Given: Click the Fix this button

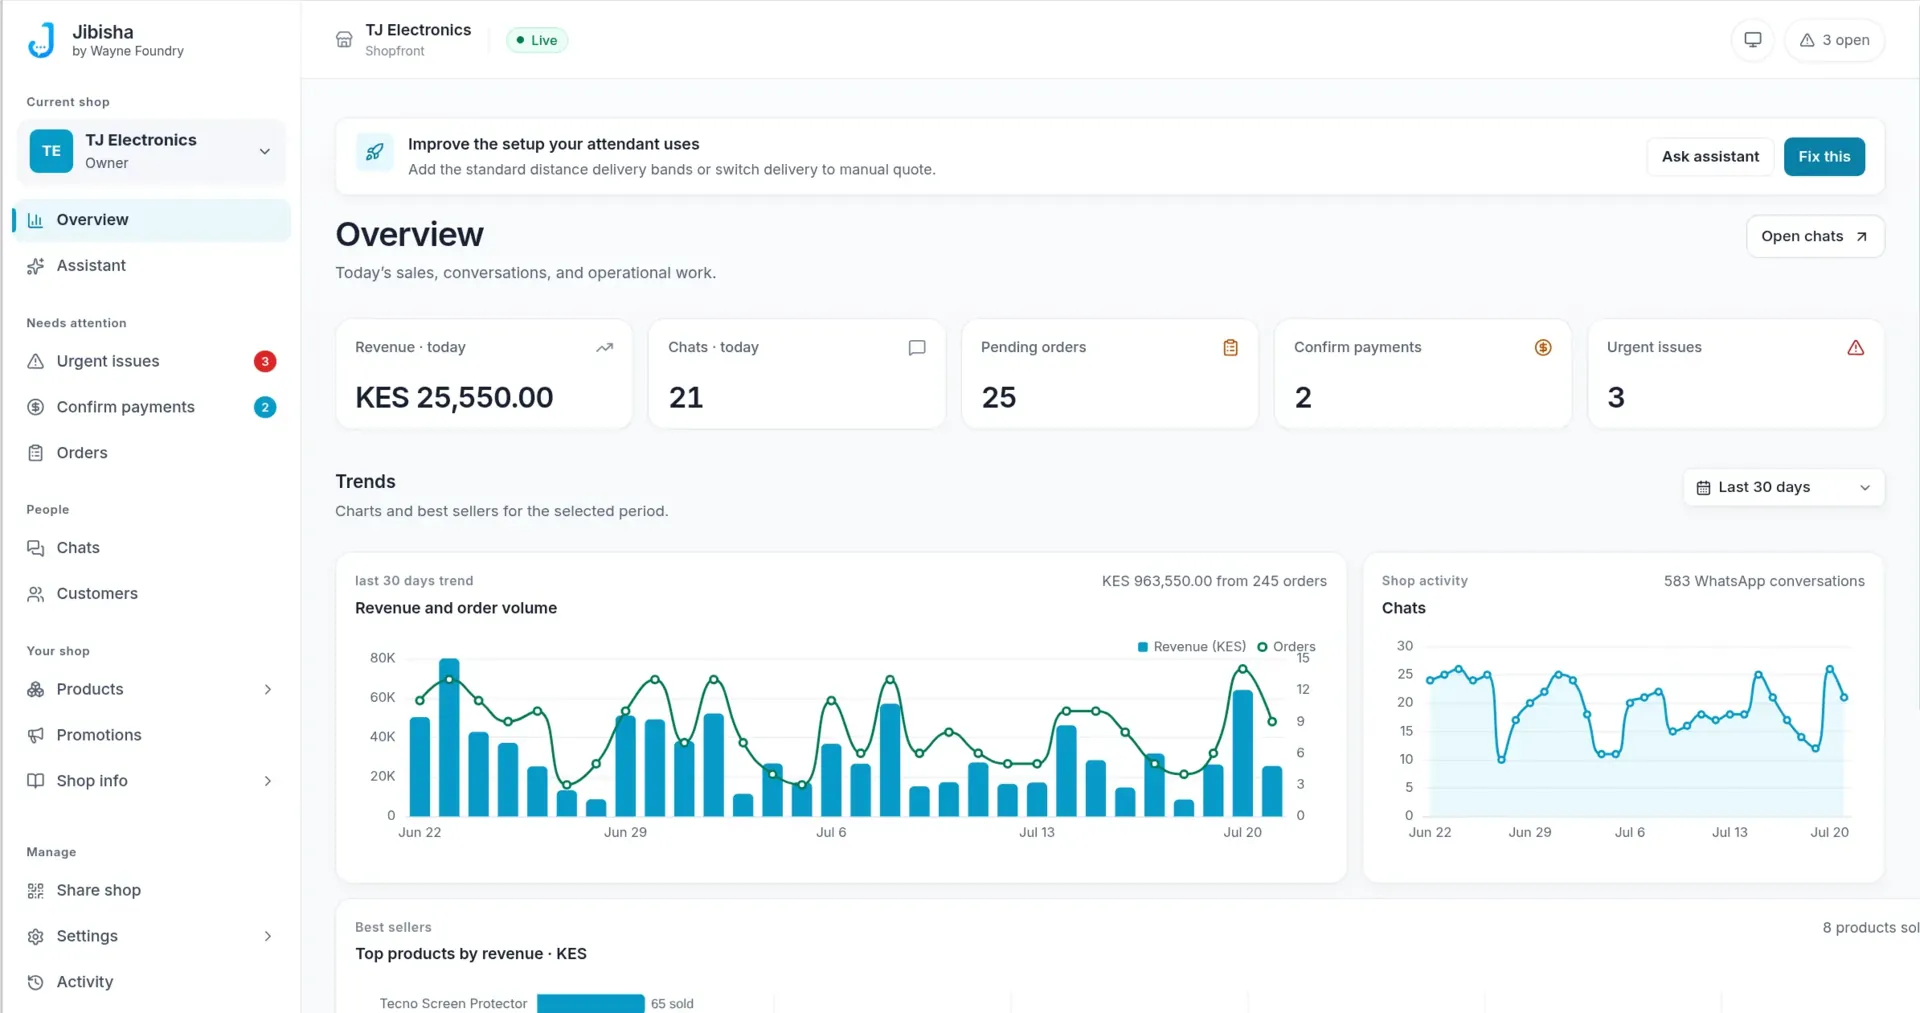Looking at the screenshot, I should click(x=1824, y=156).
